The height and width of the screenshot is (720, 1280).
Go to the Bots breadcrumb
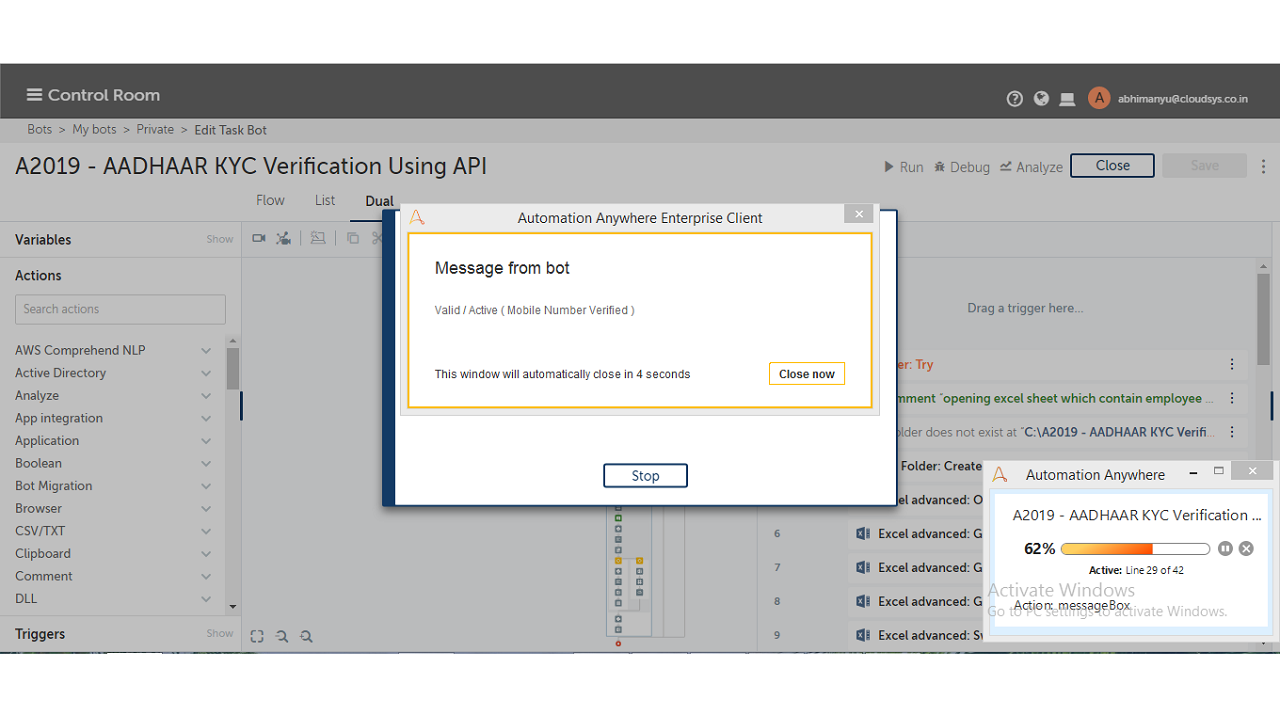pos(40,130)
